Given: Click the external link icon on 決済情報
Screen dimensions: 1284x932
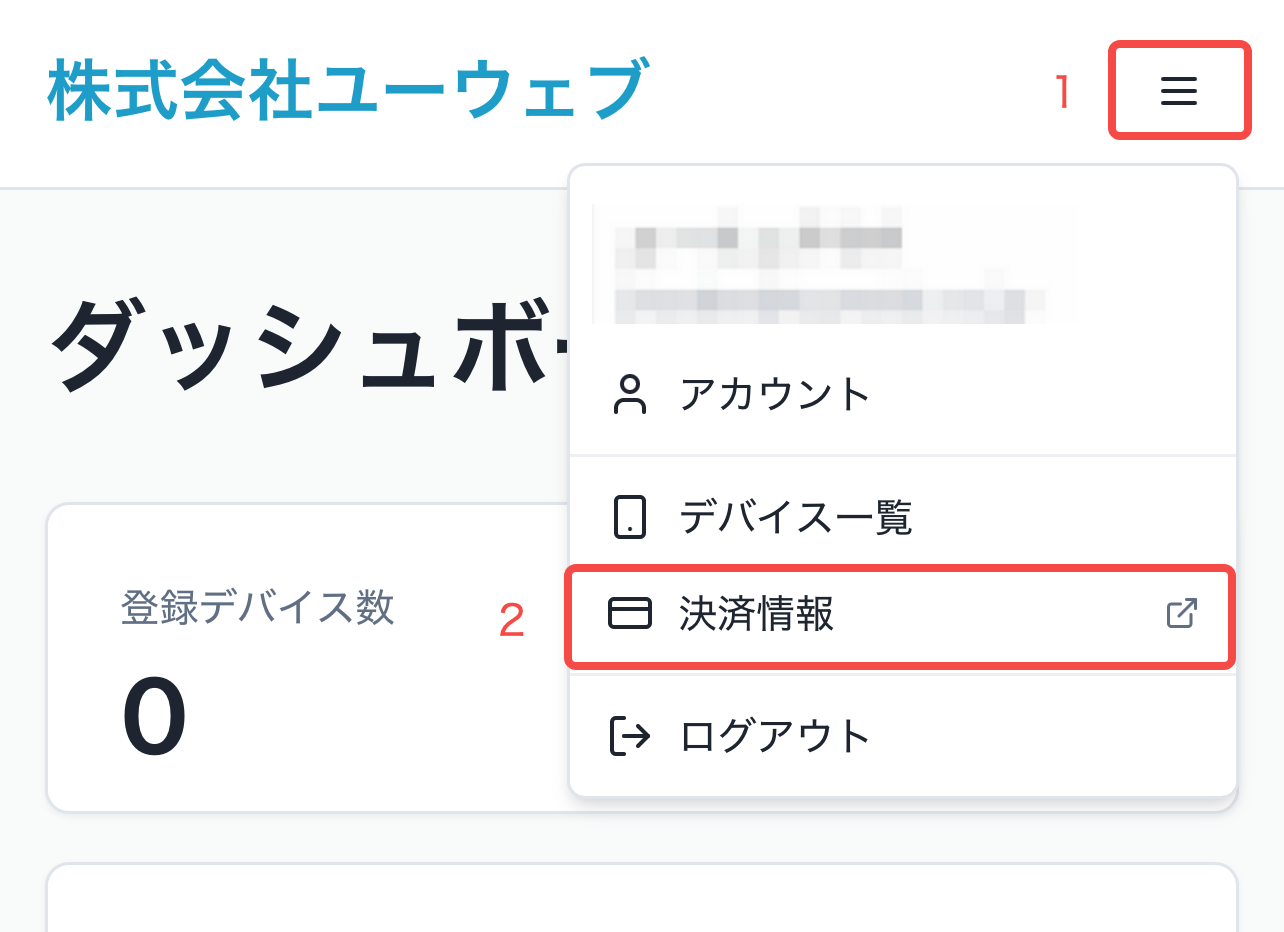Looking at the screenshot, I should click(1182, 613).
